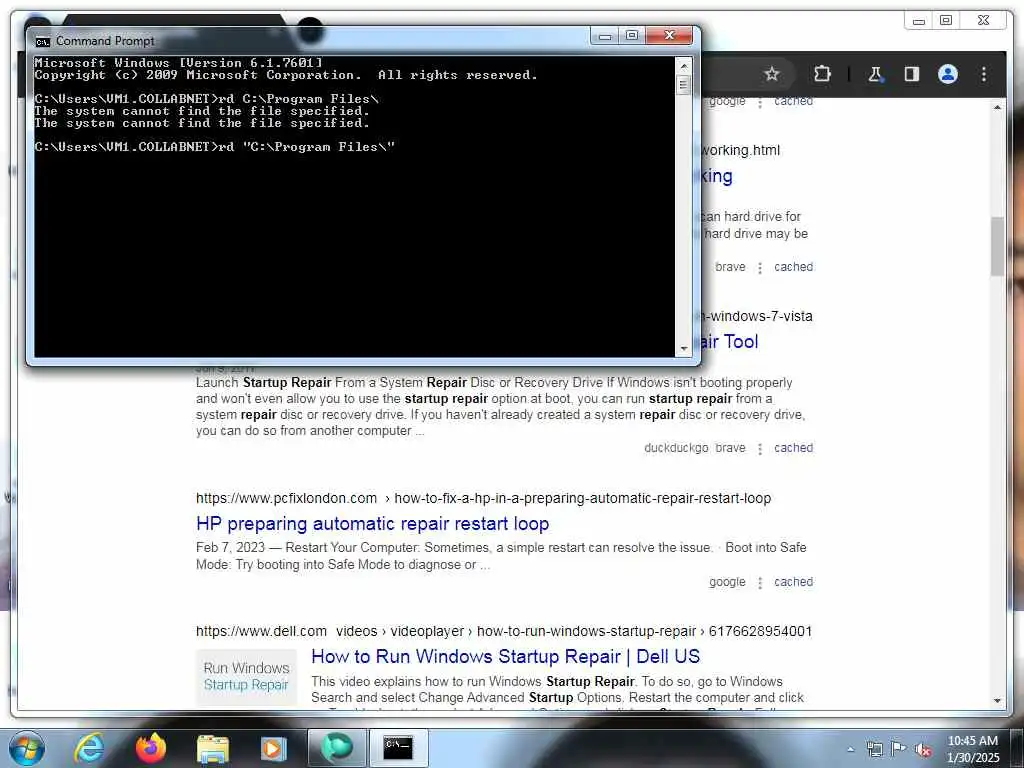Click the Command Prompt scrollbar thumb

(683, 85)
